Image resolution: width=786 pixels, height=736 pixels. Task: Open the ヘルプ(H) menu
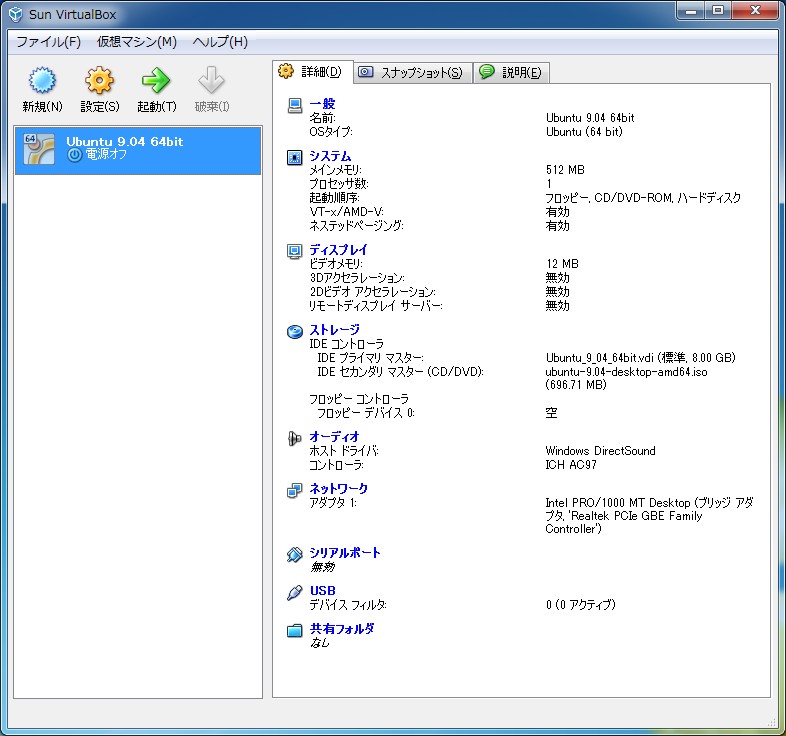coord(220,42)
